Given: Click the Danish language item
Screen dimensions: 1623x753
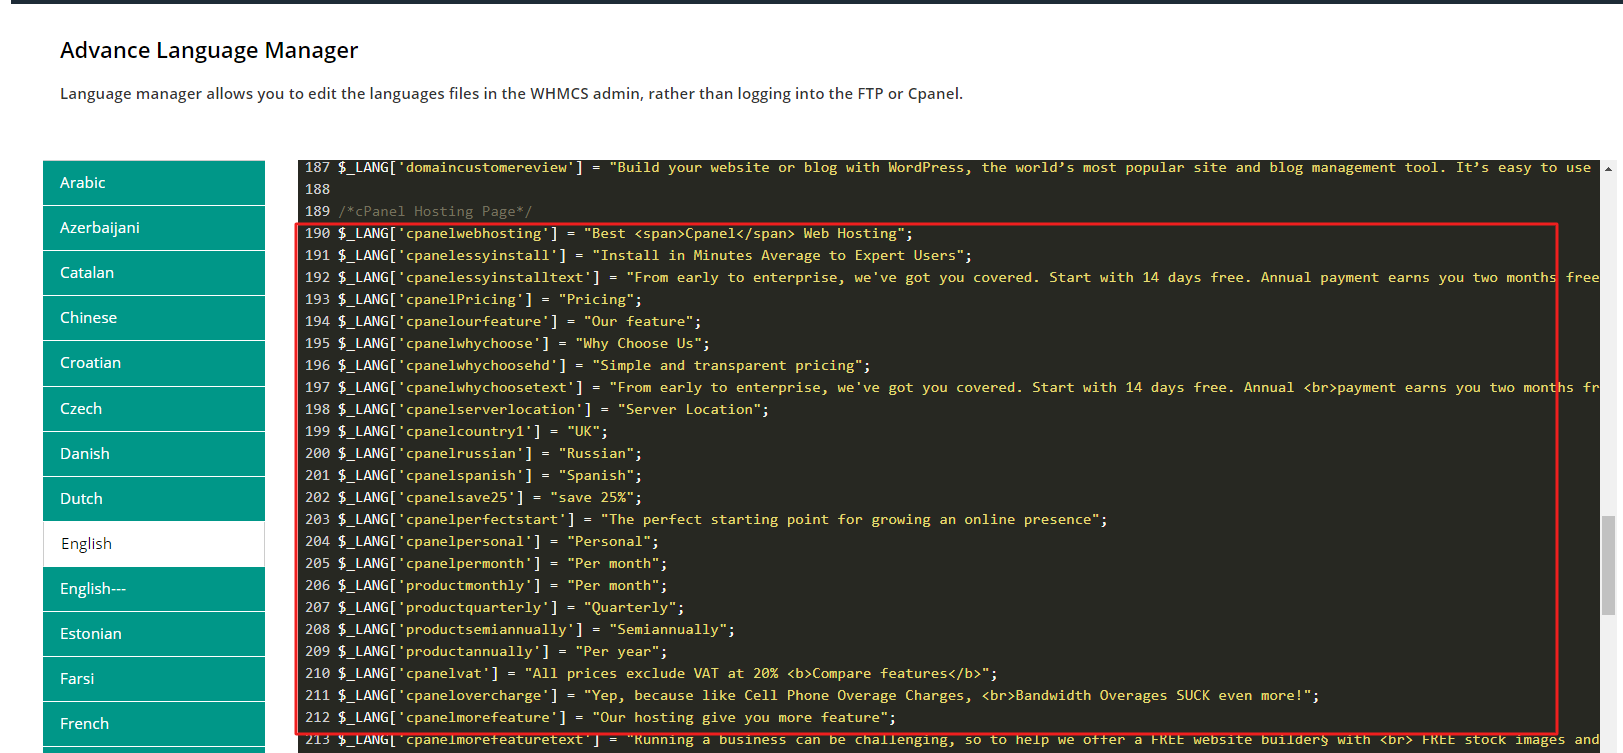Looking at the screenshot, I should (153, 454).
